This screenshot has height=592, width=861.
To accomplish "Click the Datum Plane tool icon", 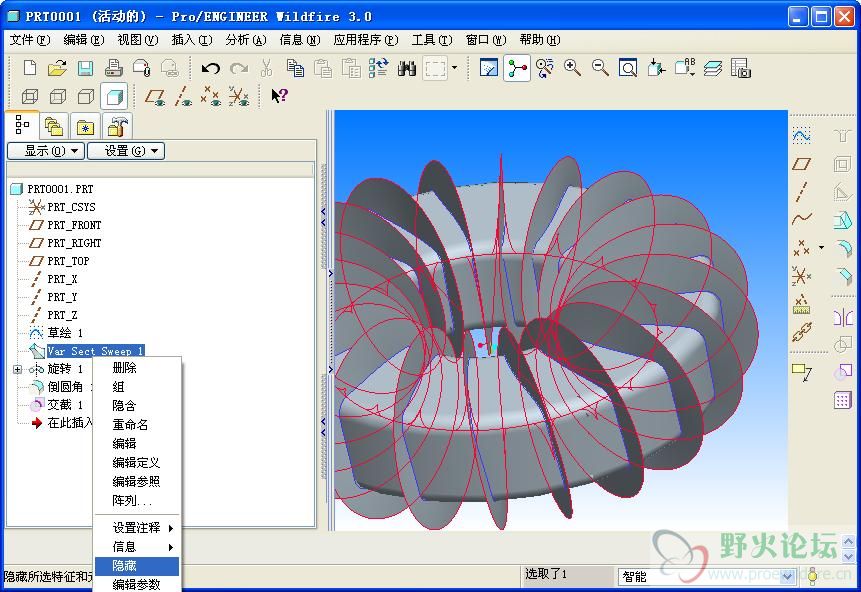I will coord(801,164).
